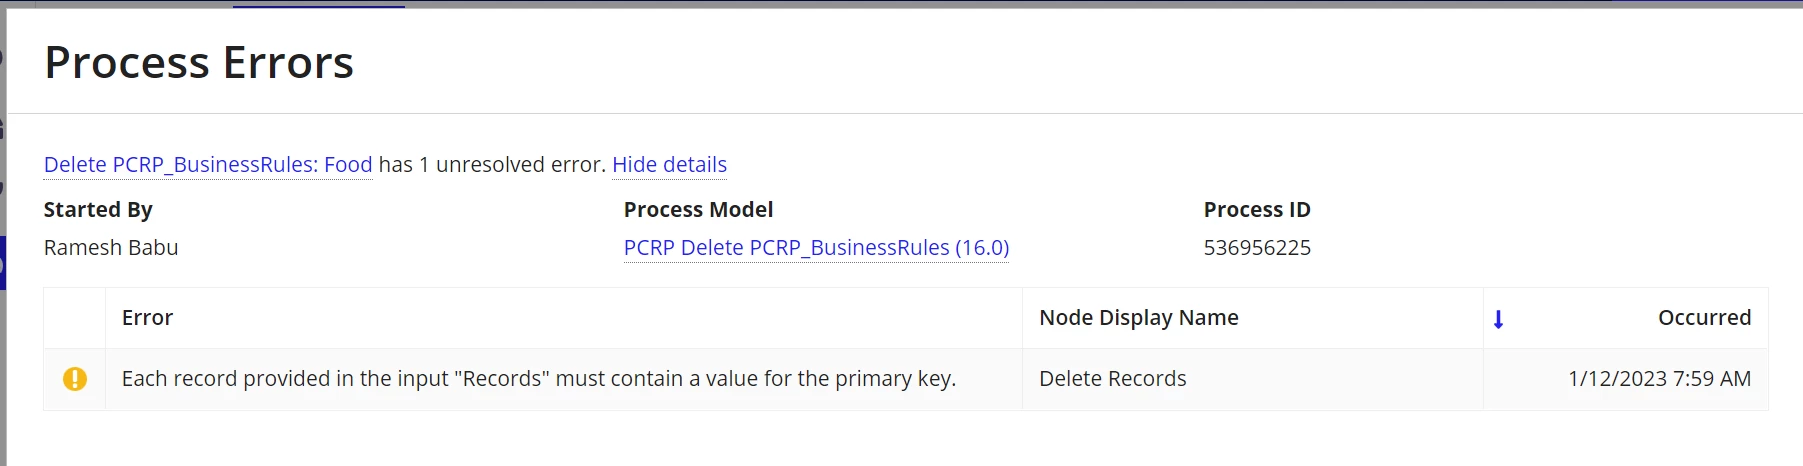This screenshot has width=1803, height=466.
Task: Click the 1/12/2023 7:59 AM timestamp
Action: coord(1659,379)
